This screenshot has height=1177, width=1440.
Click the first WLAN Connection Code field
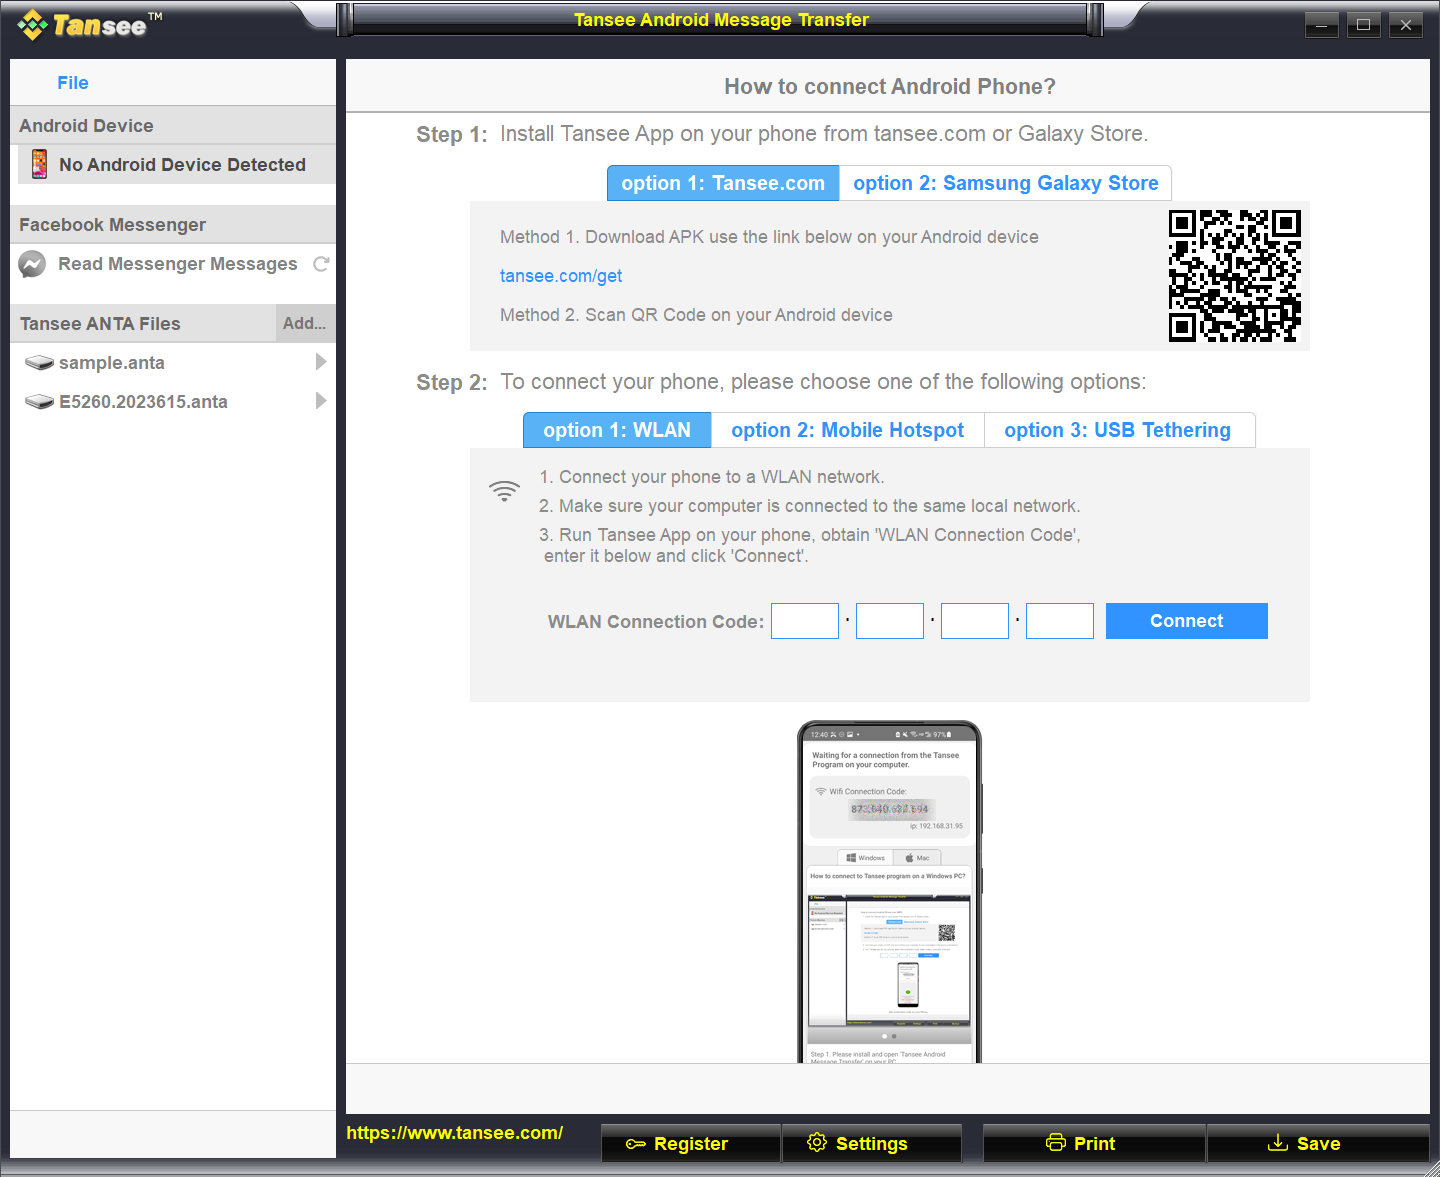804,621
